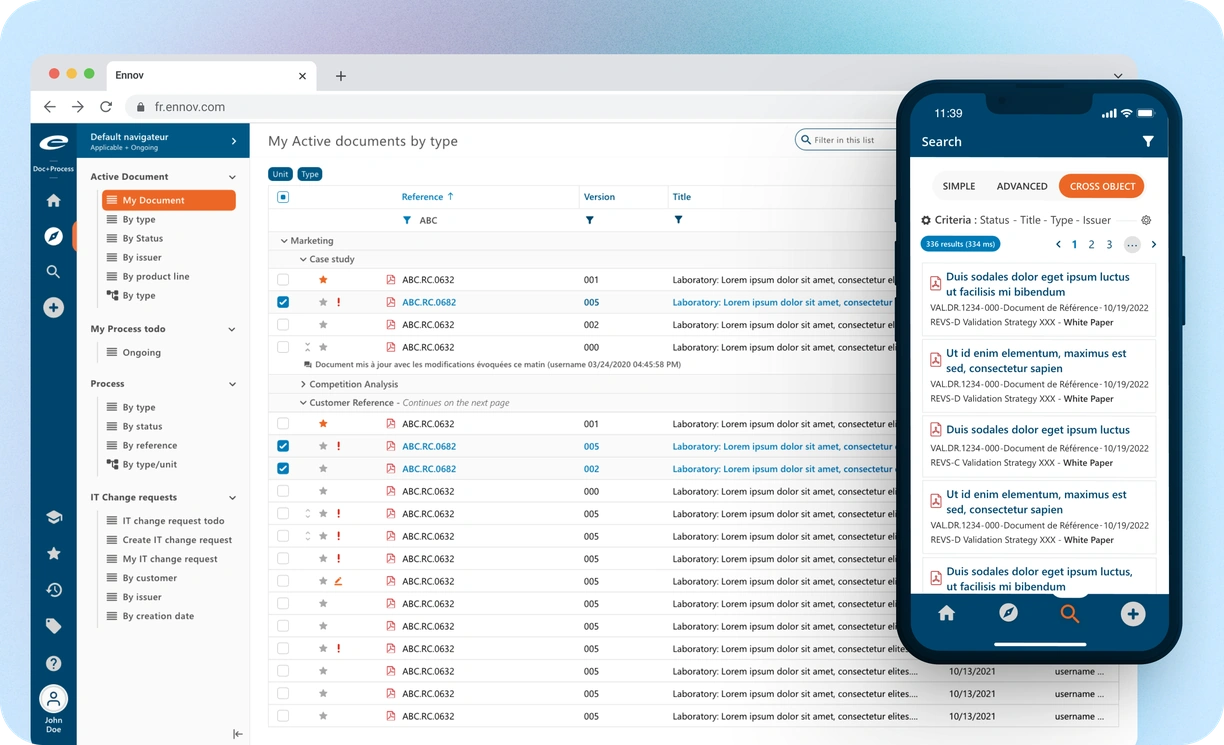The width and height of the screenshot is (1224, 745).
Task: Tap the plus icon in phone bottom bar
Action: [1132, 614]
